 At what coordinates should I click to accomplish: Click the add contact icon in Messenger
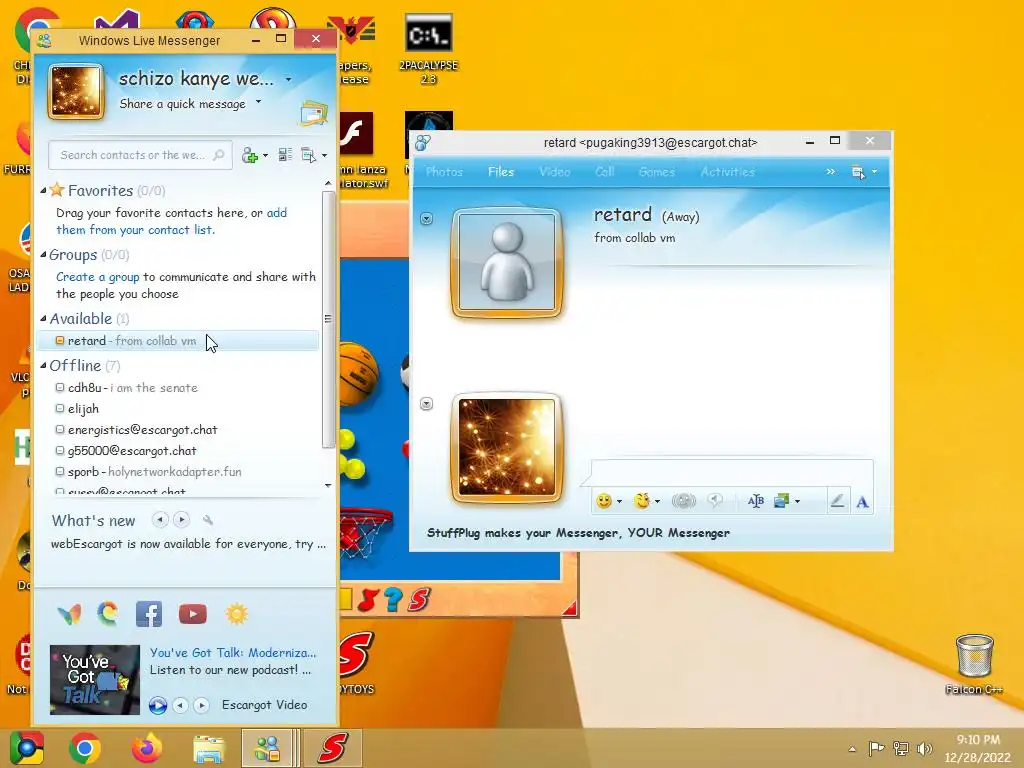click(250, 155)
